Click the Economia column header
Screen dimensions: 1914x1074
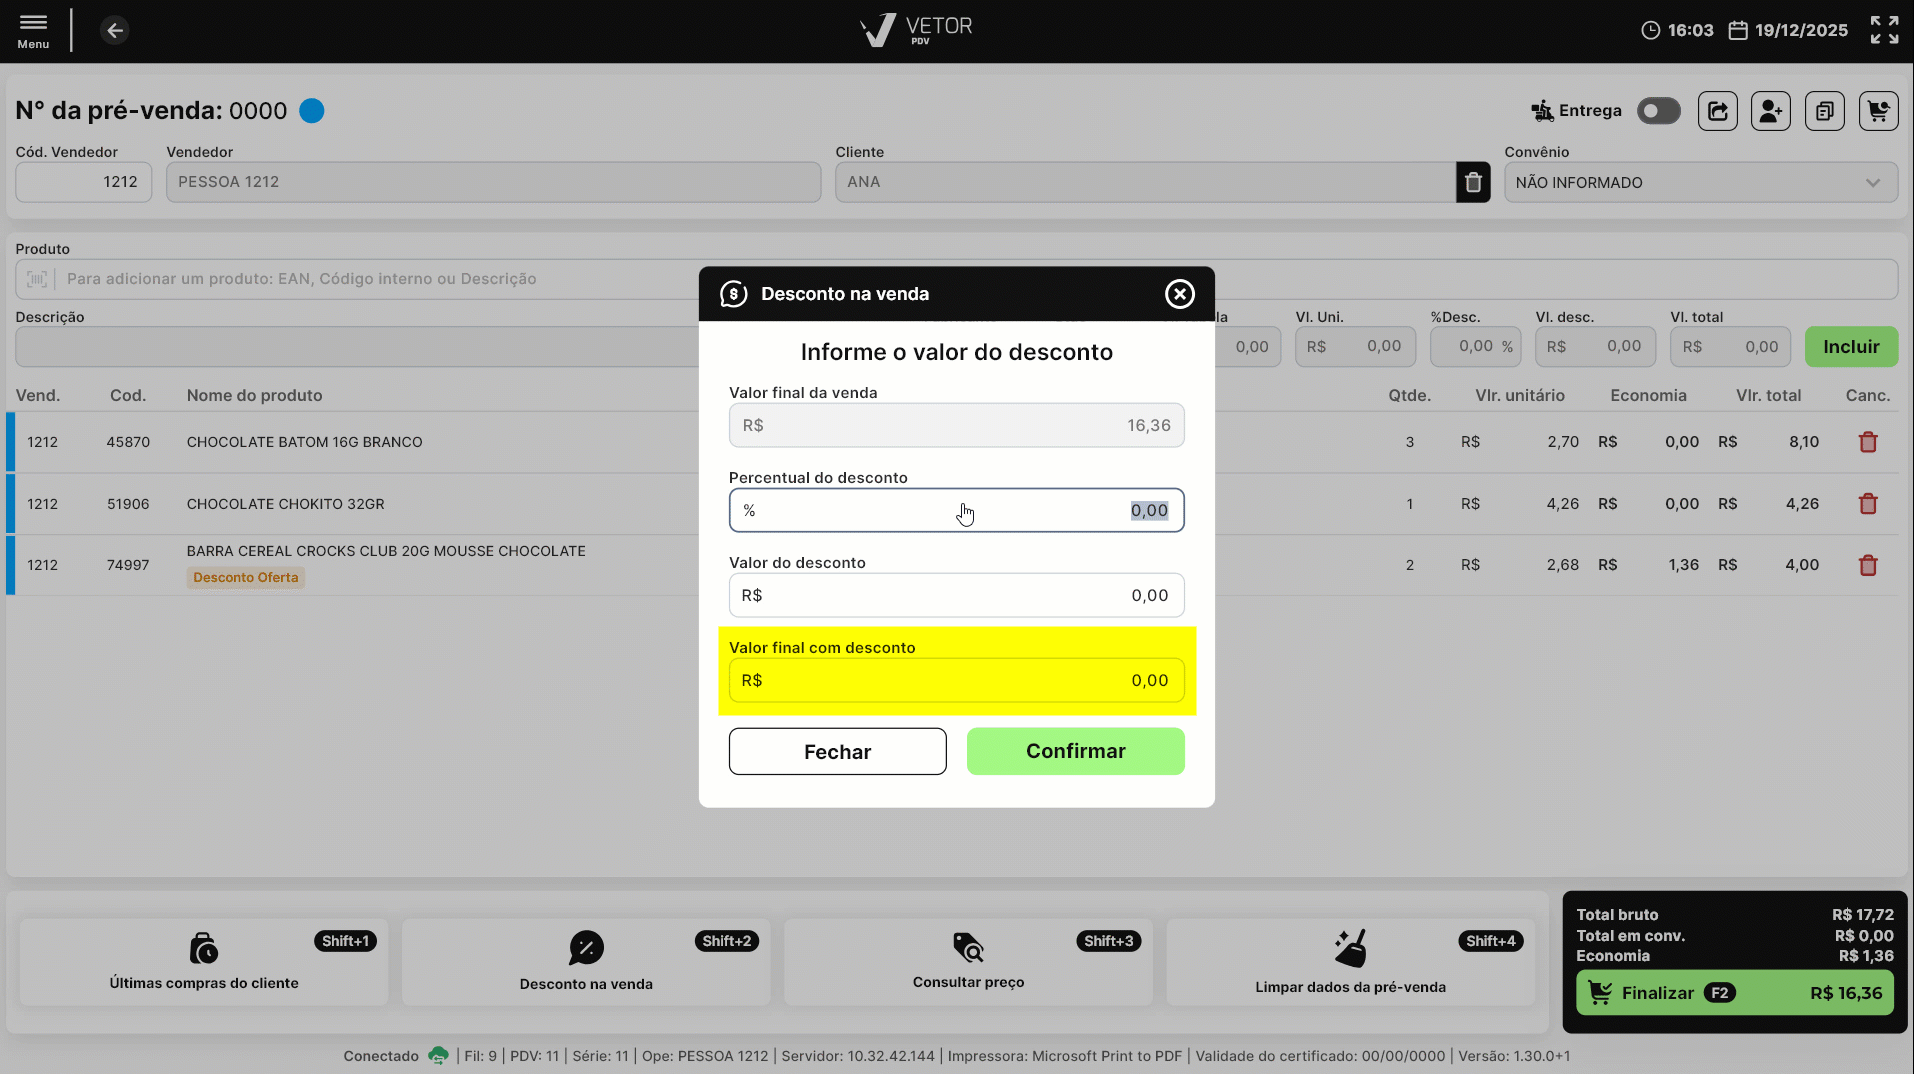click(1648, 395)
